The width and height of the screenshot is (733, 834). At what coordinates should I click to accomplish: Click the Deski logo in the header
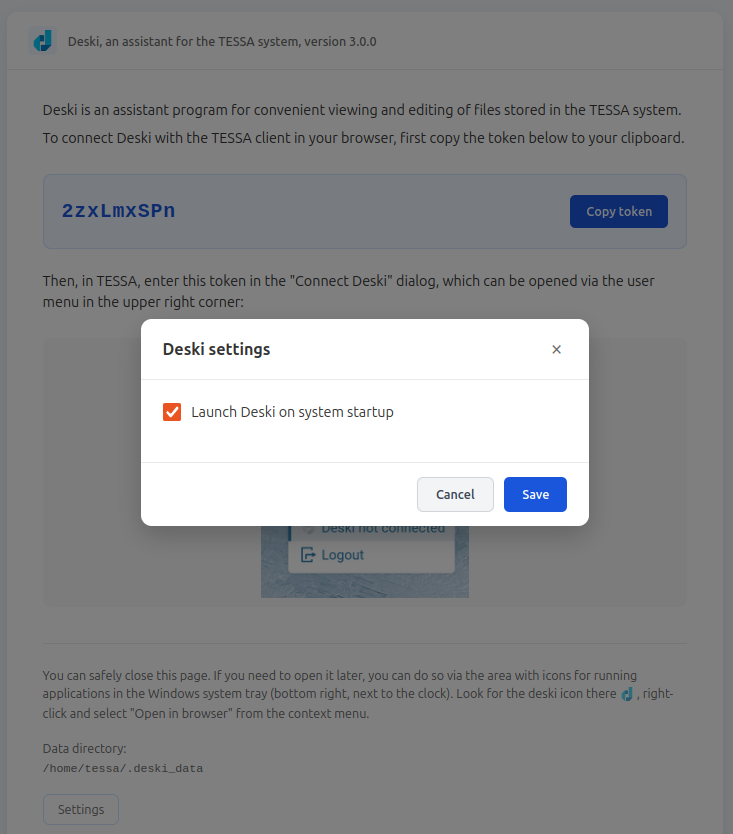coord(42,42)
